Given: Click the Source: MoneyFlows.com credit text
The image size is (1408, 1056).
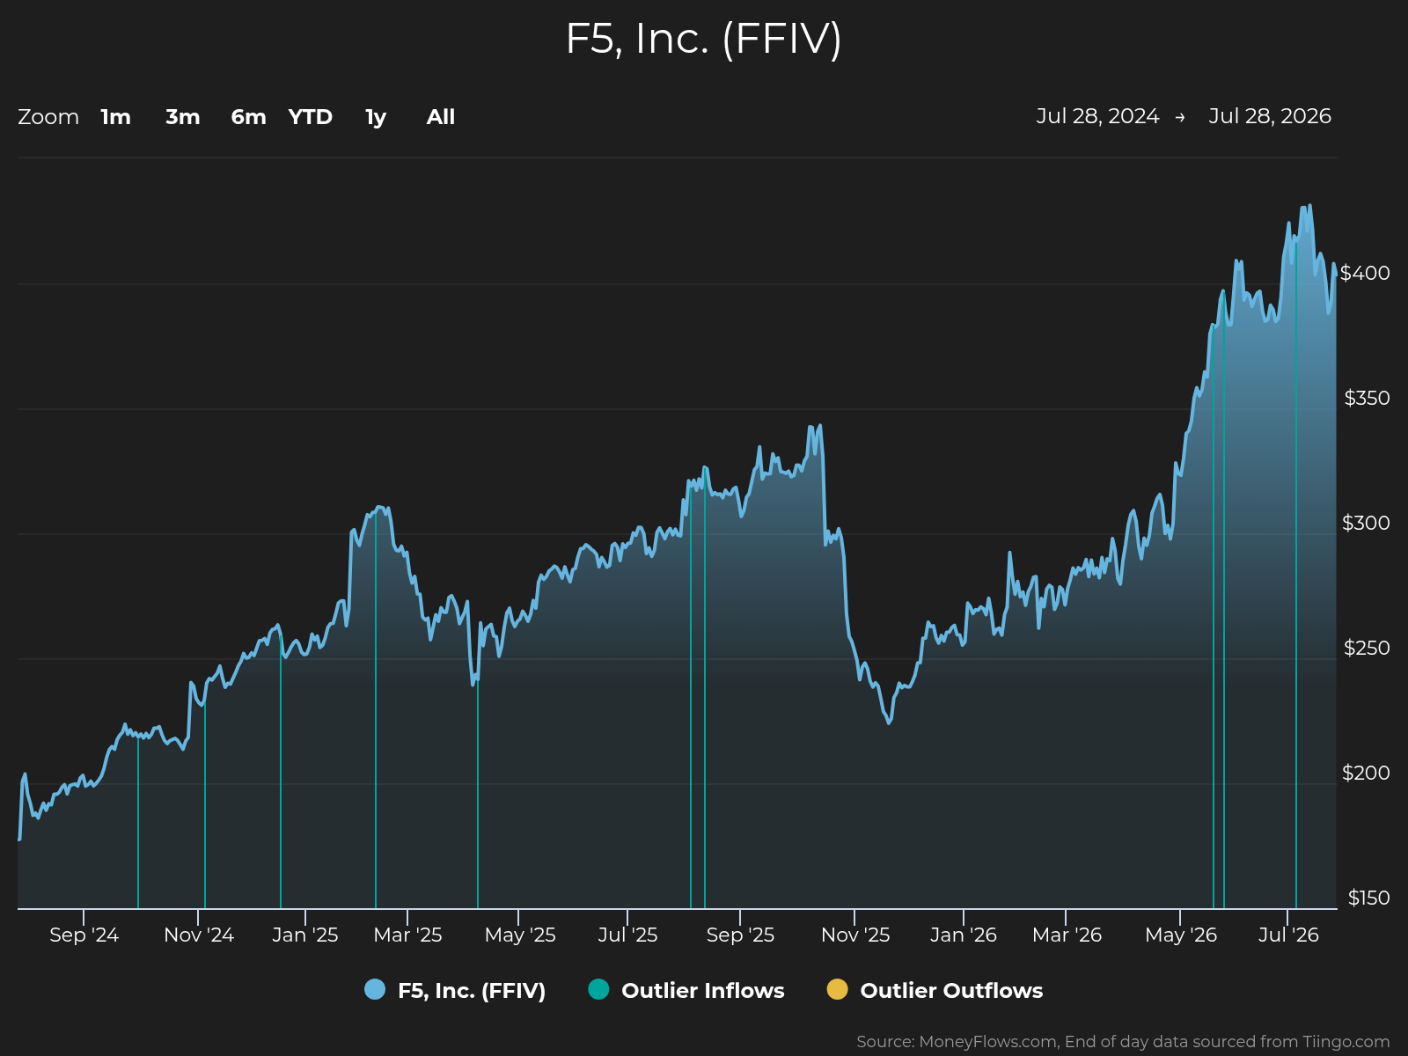Looking at the screenshot, I should tap(1123, 1042).
